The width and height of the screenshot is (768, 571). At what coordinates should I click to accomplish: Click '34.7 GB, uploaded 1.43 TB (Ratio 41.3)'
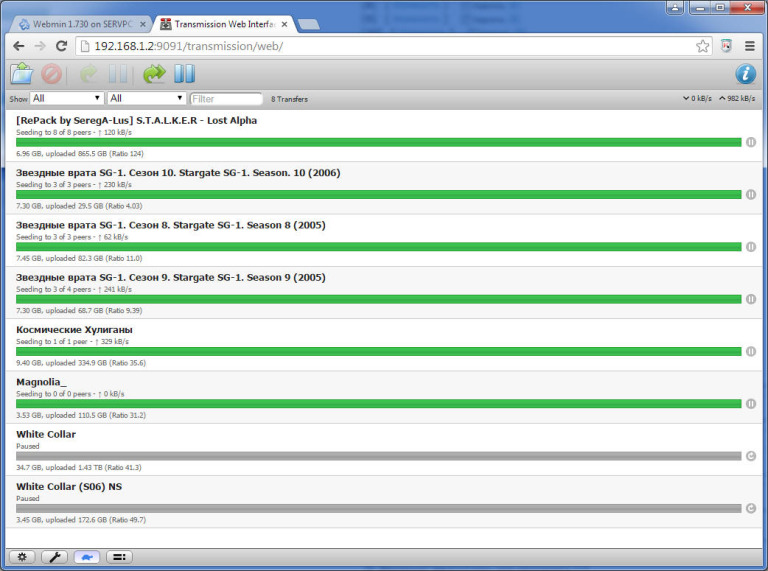pyautogui.click(x=79, y=468)
